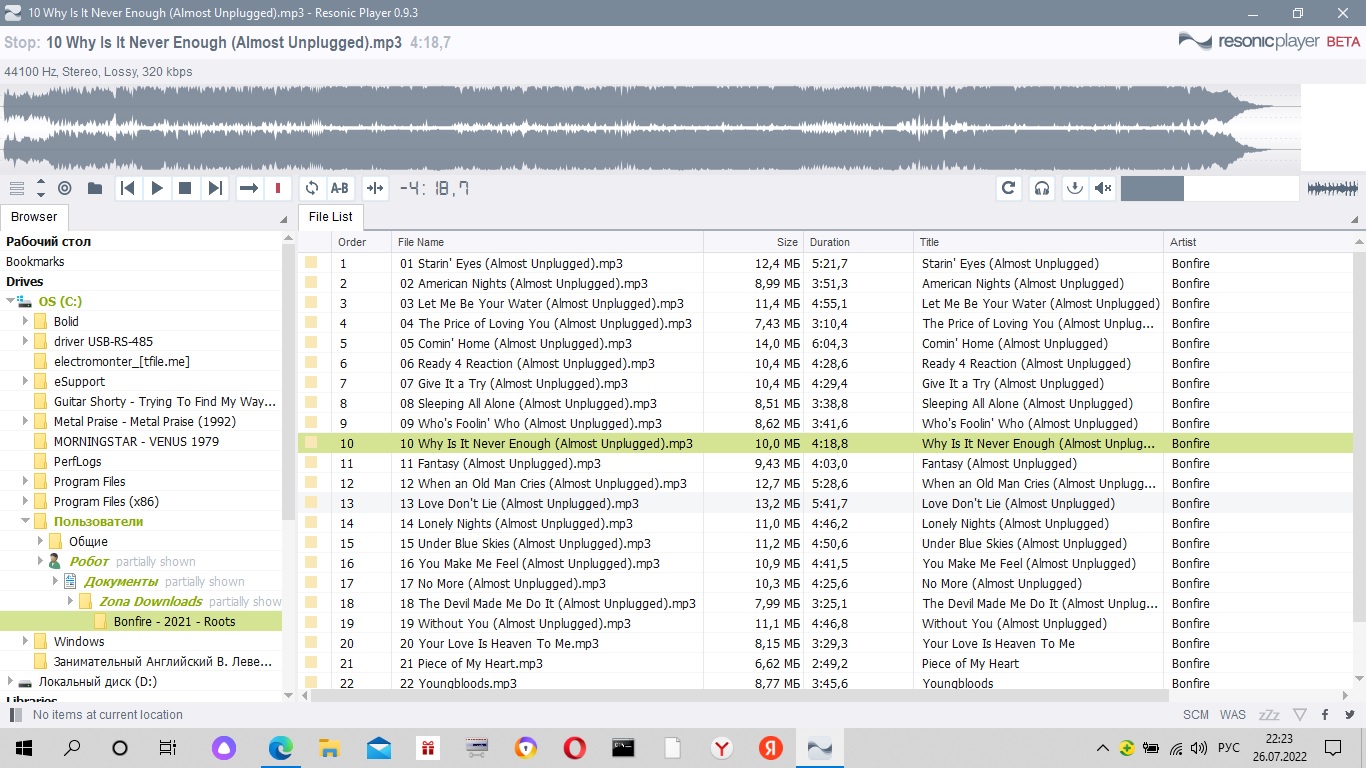Stop playback with the Stop button
This screenshot has height=768, width=1366.
(185, 188)
